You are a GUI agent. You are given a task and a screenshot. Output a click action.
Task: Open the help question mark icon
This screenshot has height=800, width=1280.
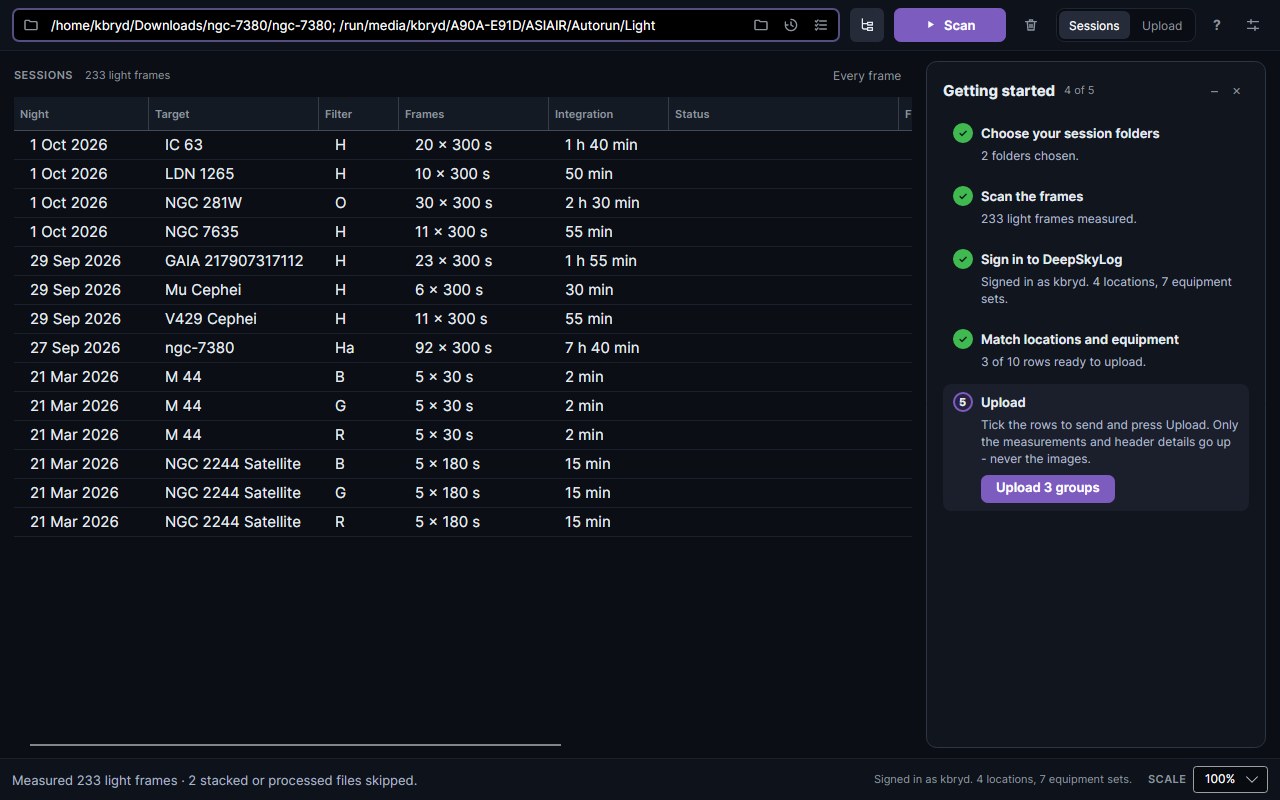pyautogui.click(x=1216, y=25)
